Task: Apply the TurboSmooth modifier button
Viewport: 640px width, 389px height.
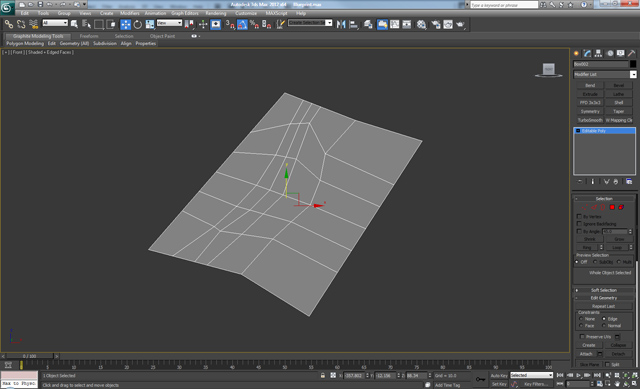Action: click(590, 120)
